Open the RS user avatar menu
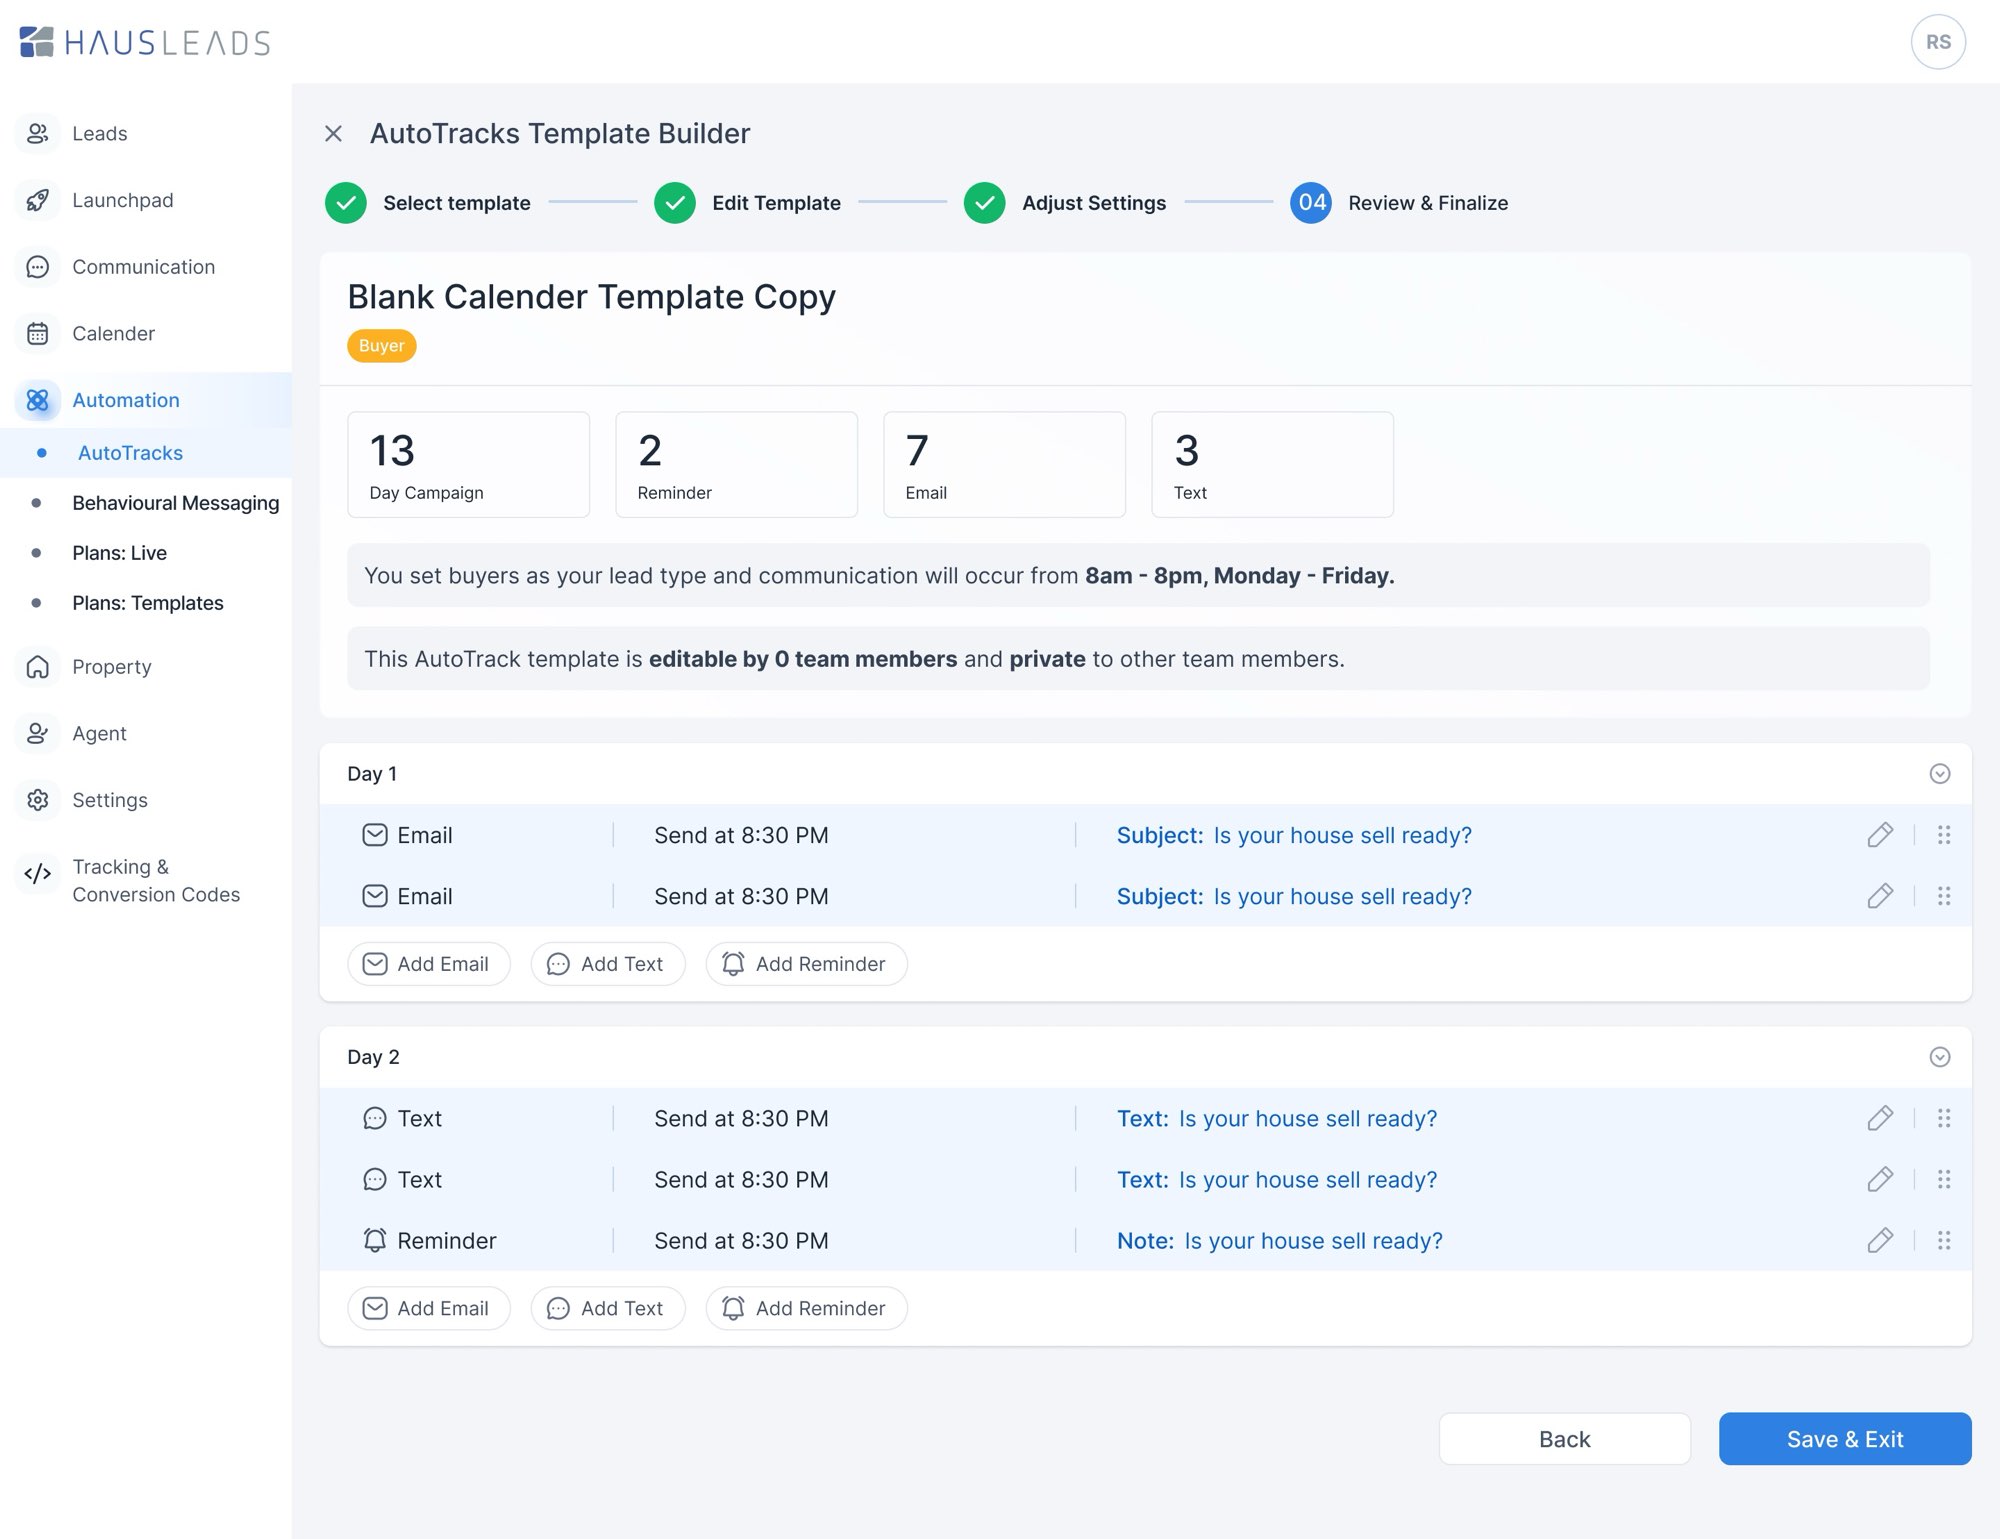 pos(1938,42)
